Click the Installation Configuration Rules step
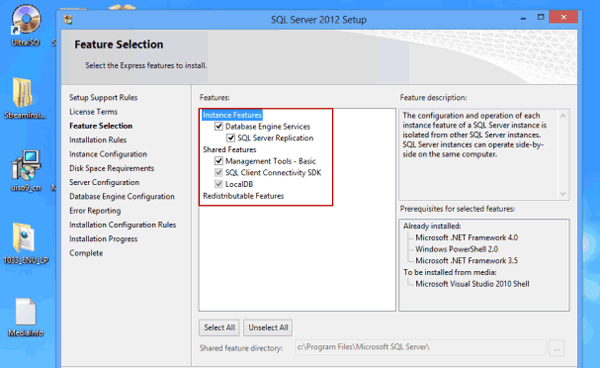600x368 pixels. pos(122,225)
